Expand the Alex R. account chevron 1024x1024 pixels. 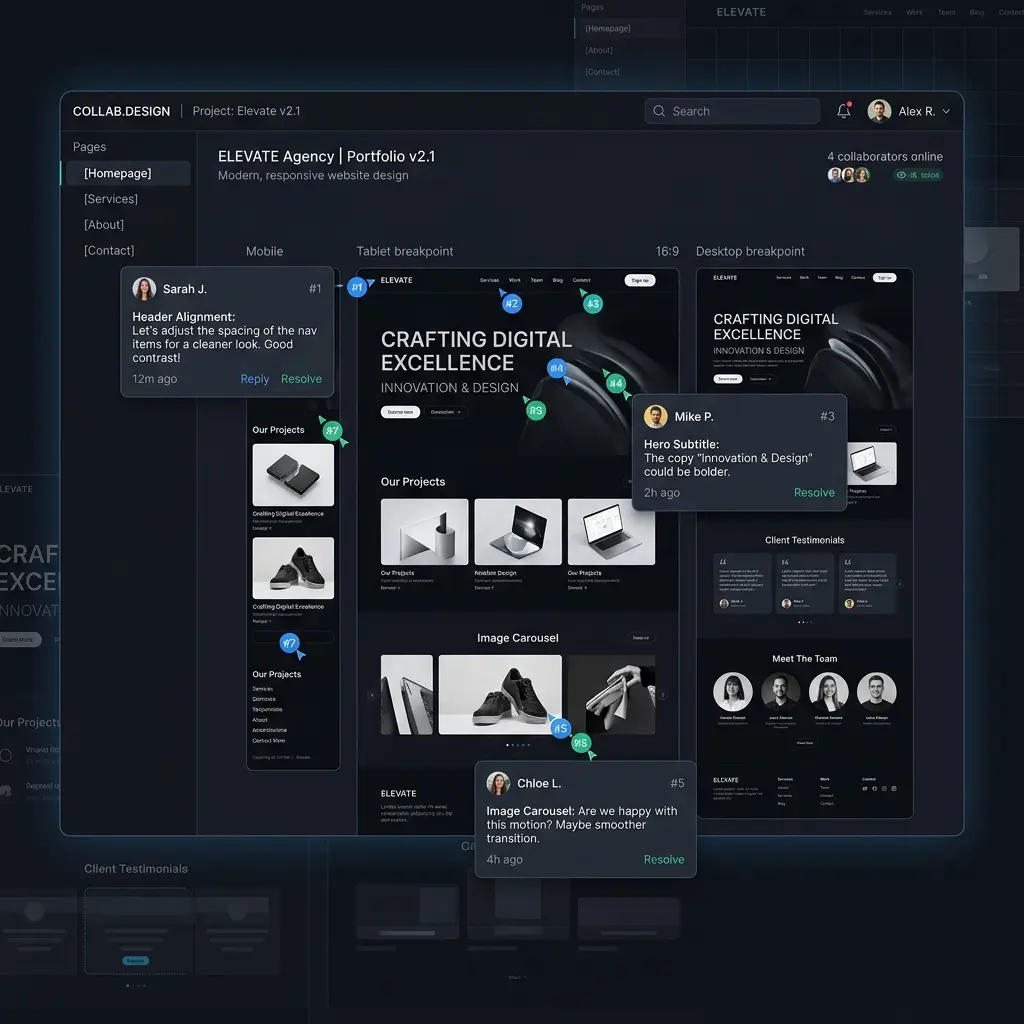click(x=946, y=112)
